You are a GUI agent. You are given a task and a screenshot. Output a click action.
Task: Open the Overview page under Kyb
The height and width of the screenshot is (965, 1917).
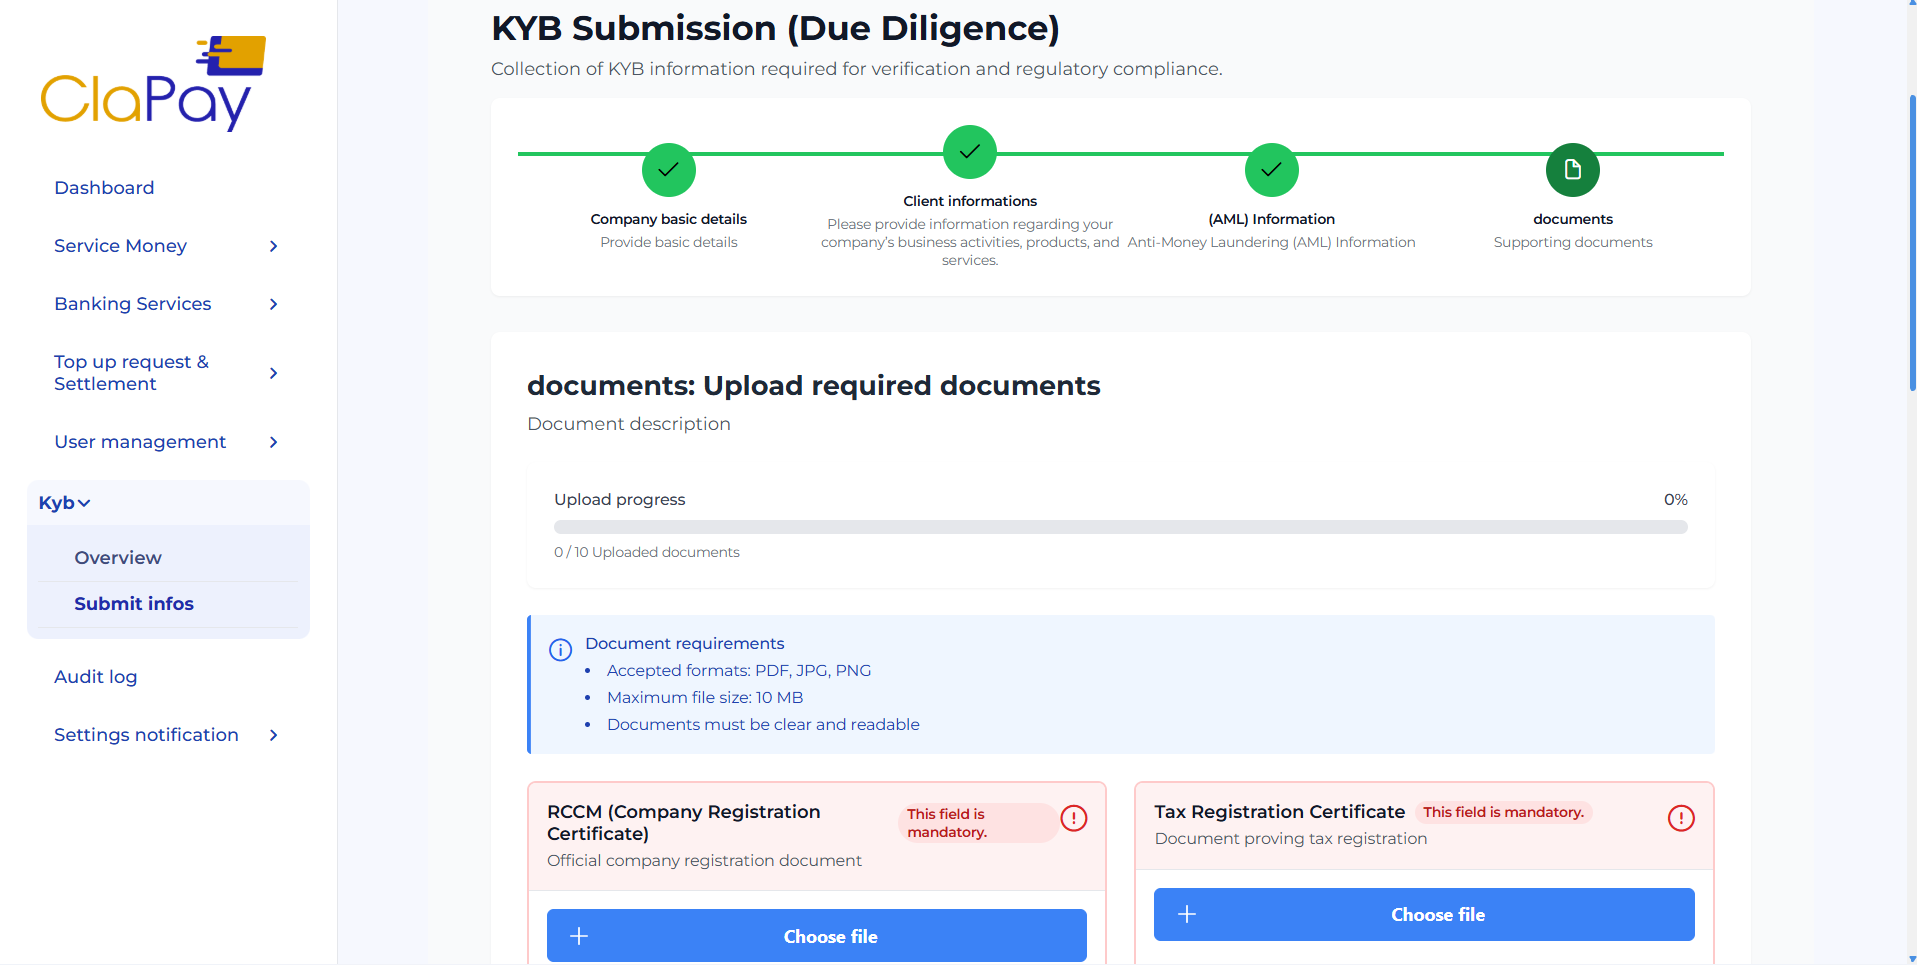(117, 557)
